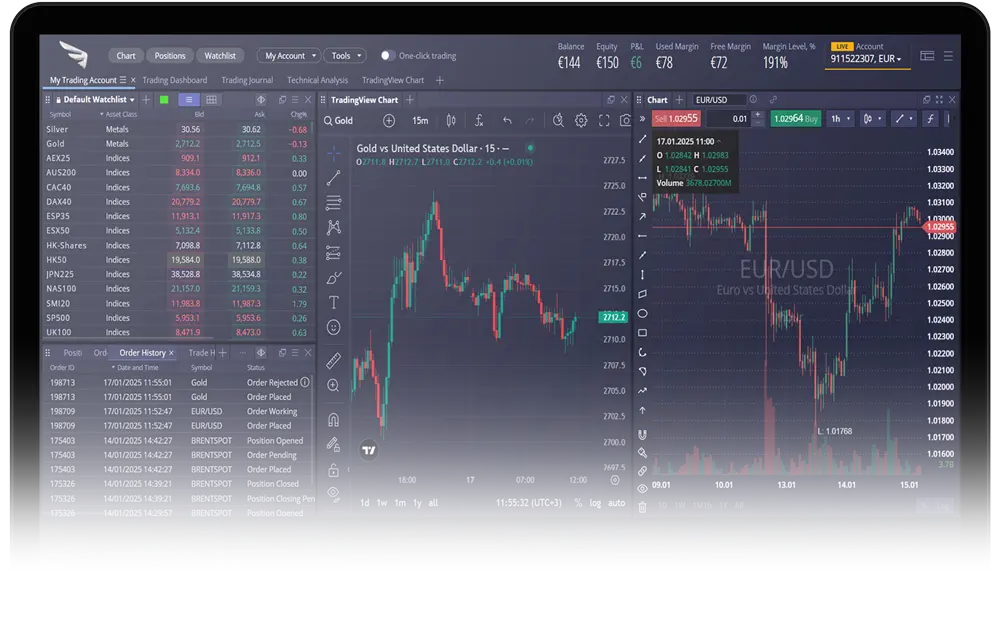The height and width of the screenshot is (622, 1000).
Task: Select the brush drawing tool in TradingView chart
Action: 334,278
